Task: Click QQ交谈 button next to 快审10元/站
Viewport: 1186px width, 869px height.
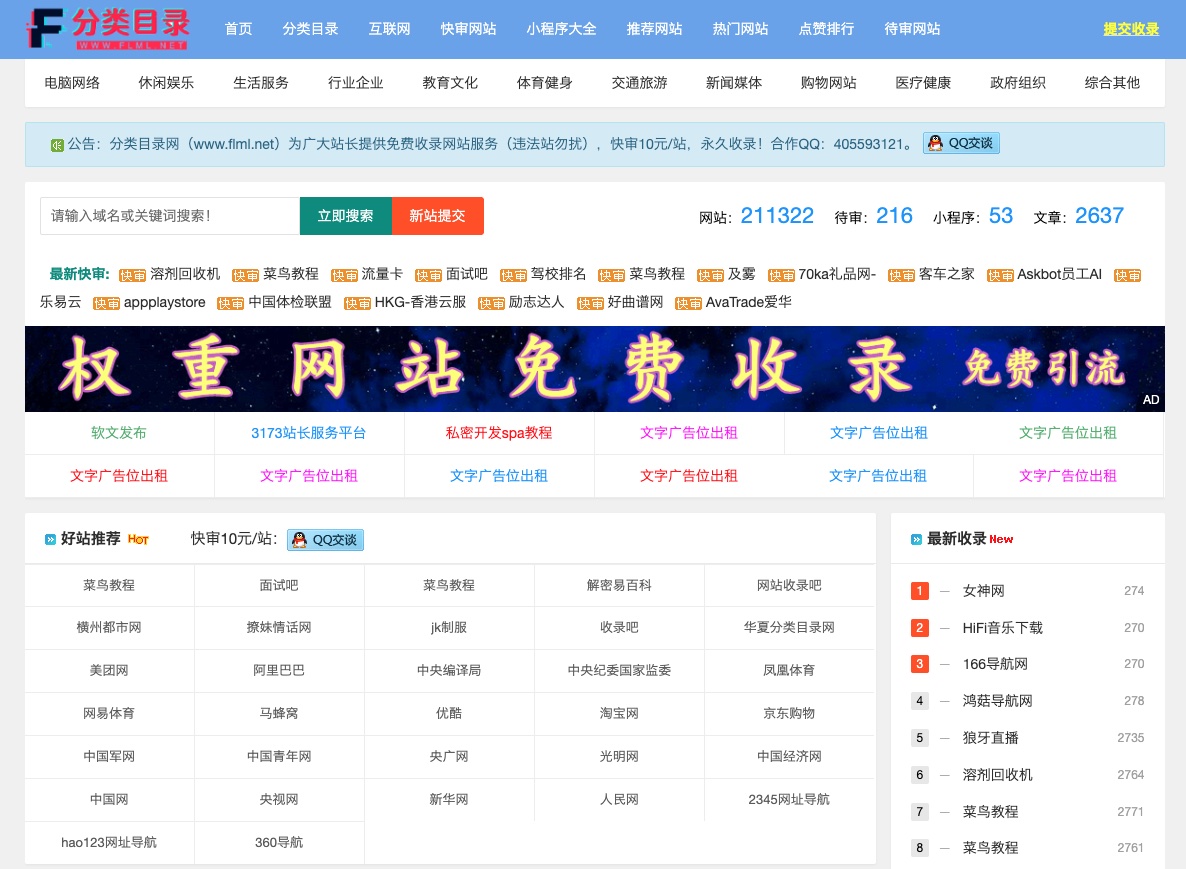Action: [325, 539]
